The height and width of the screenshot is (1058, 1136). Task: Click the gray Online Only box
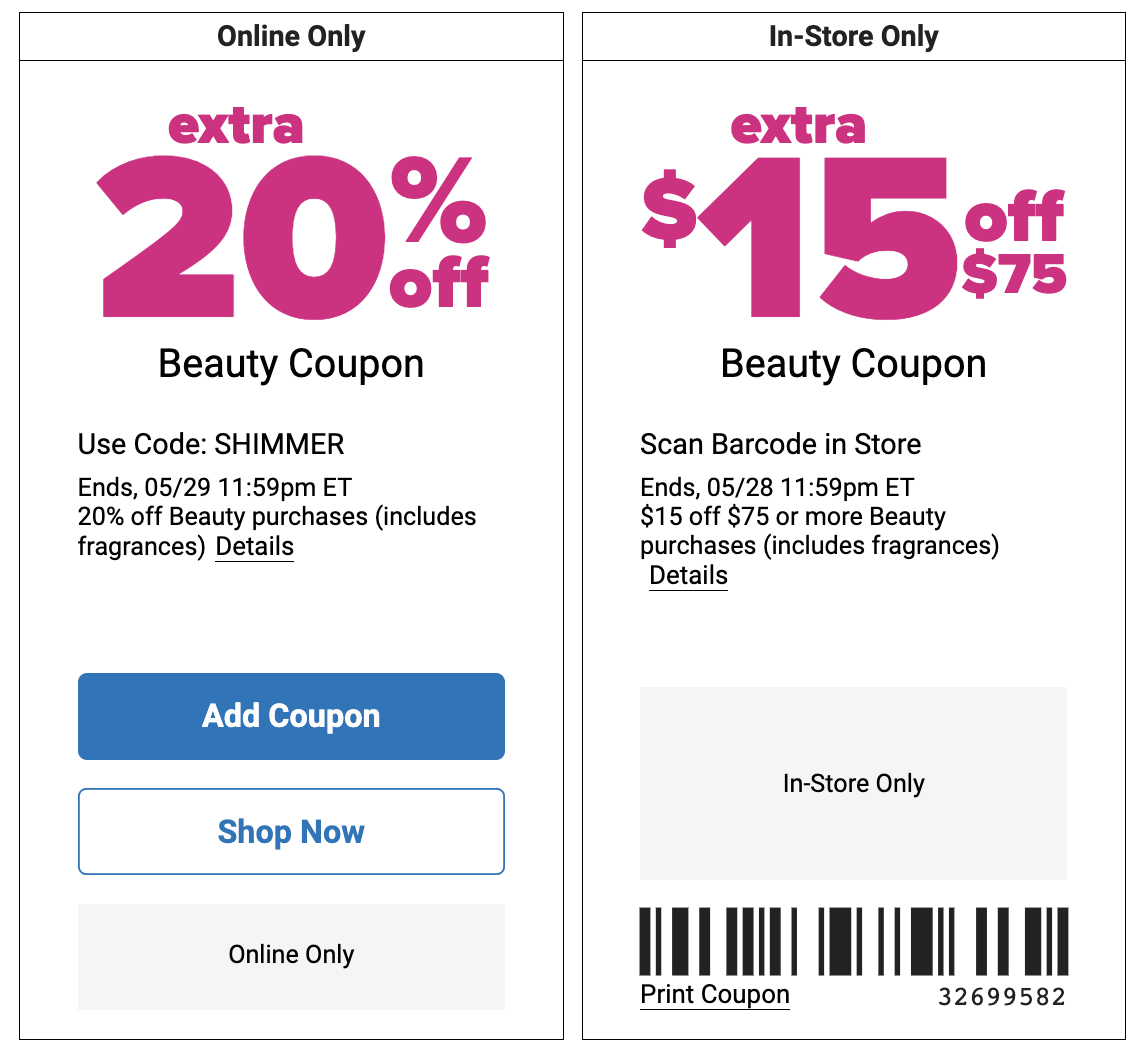(x=291, y=956)
